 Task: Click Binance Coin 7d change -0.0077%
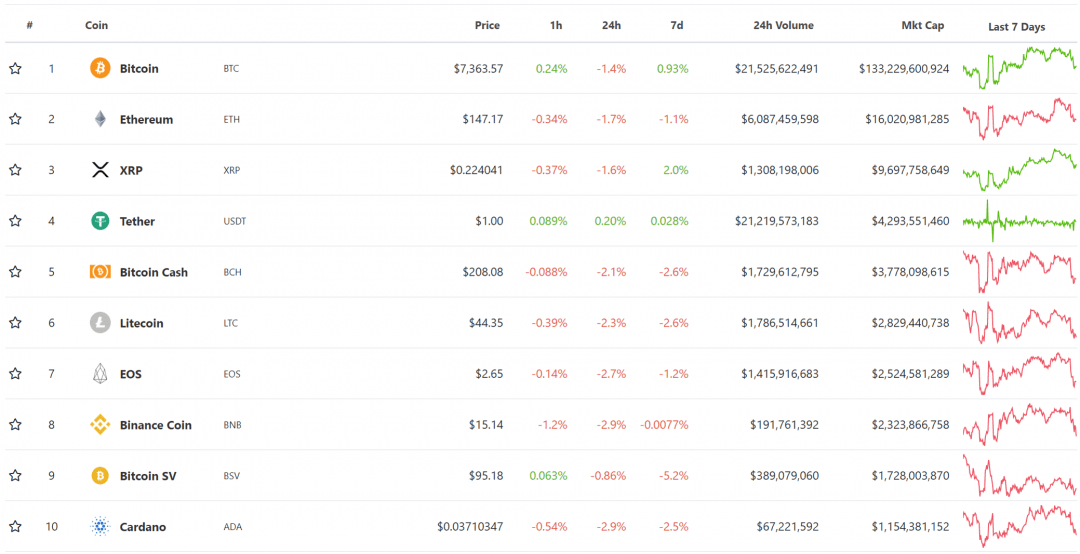[664, 424]
